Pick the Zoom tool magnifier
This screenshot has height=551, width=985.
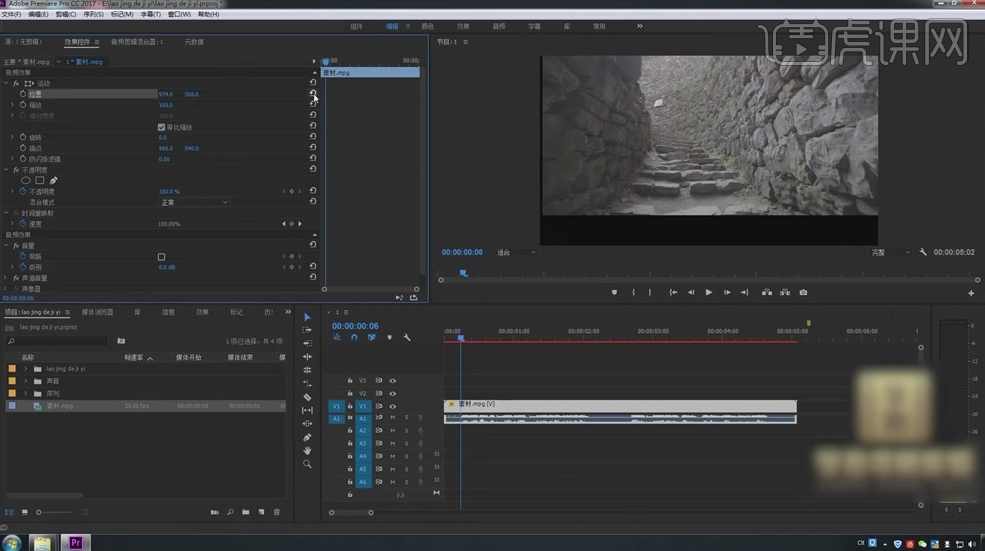[307, 464]
